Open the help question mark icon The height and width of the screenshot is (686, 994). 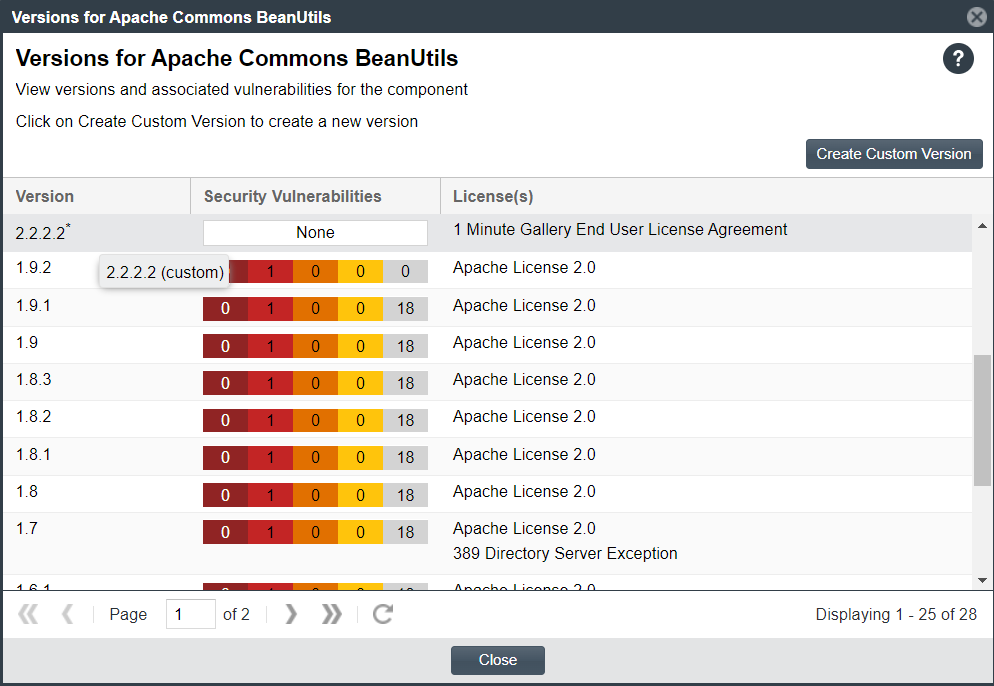tap(958, 59)
